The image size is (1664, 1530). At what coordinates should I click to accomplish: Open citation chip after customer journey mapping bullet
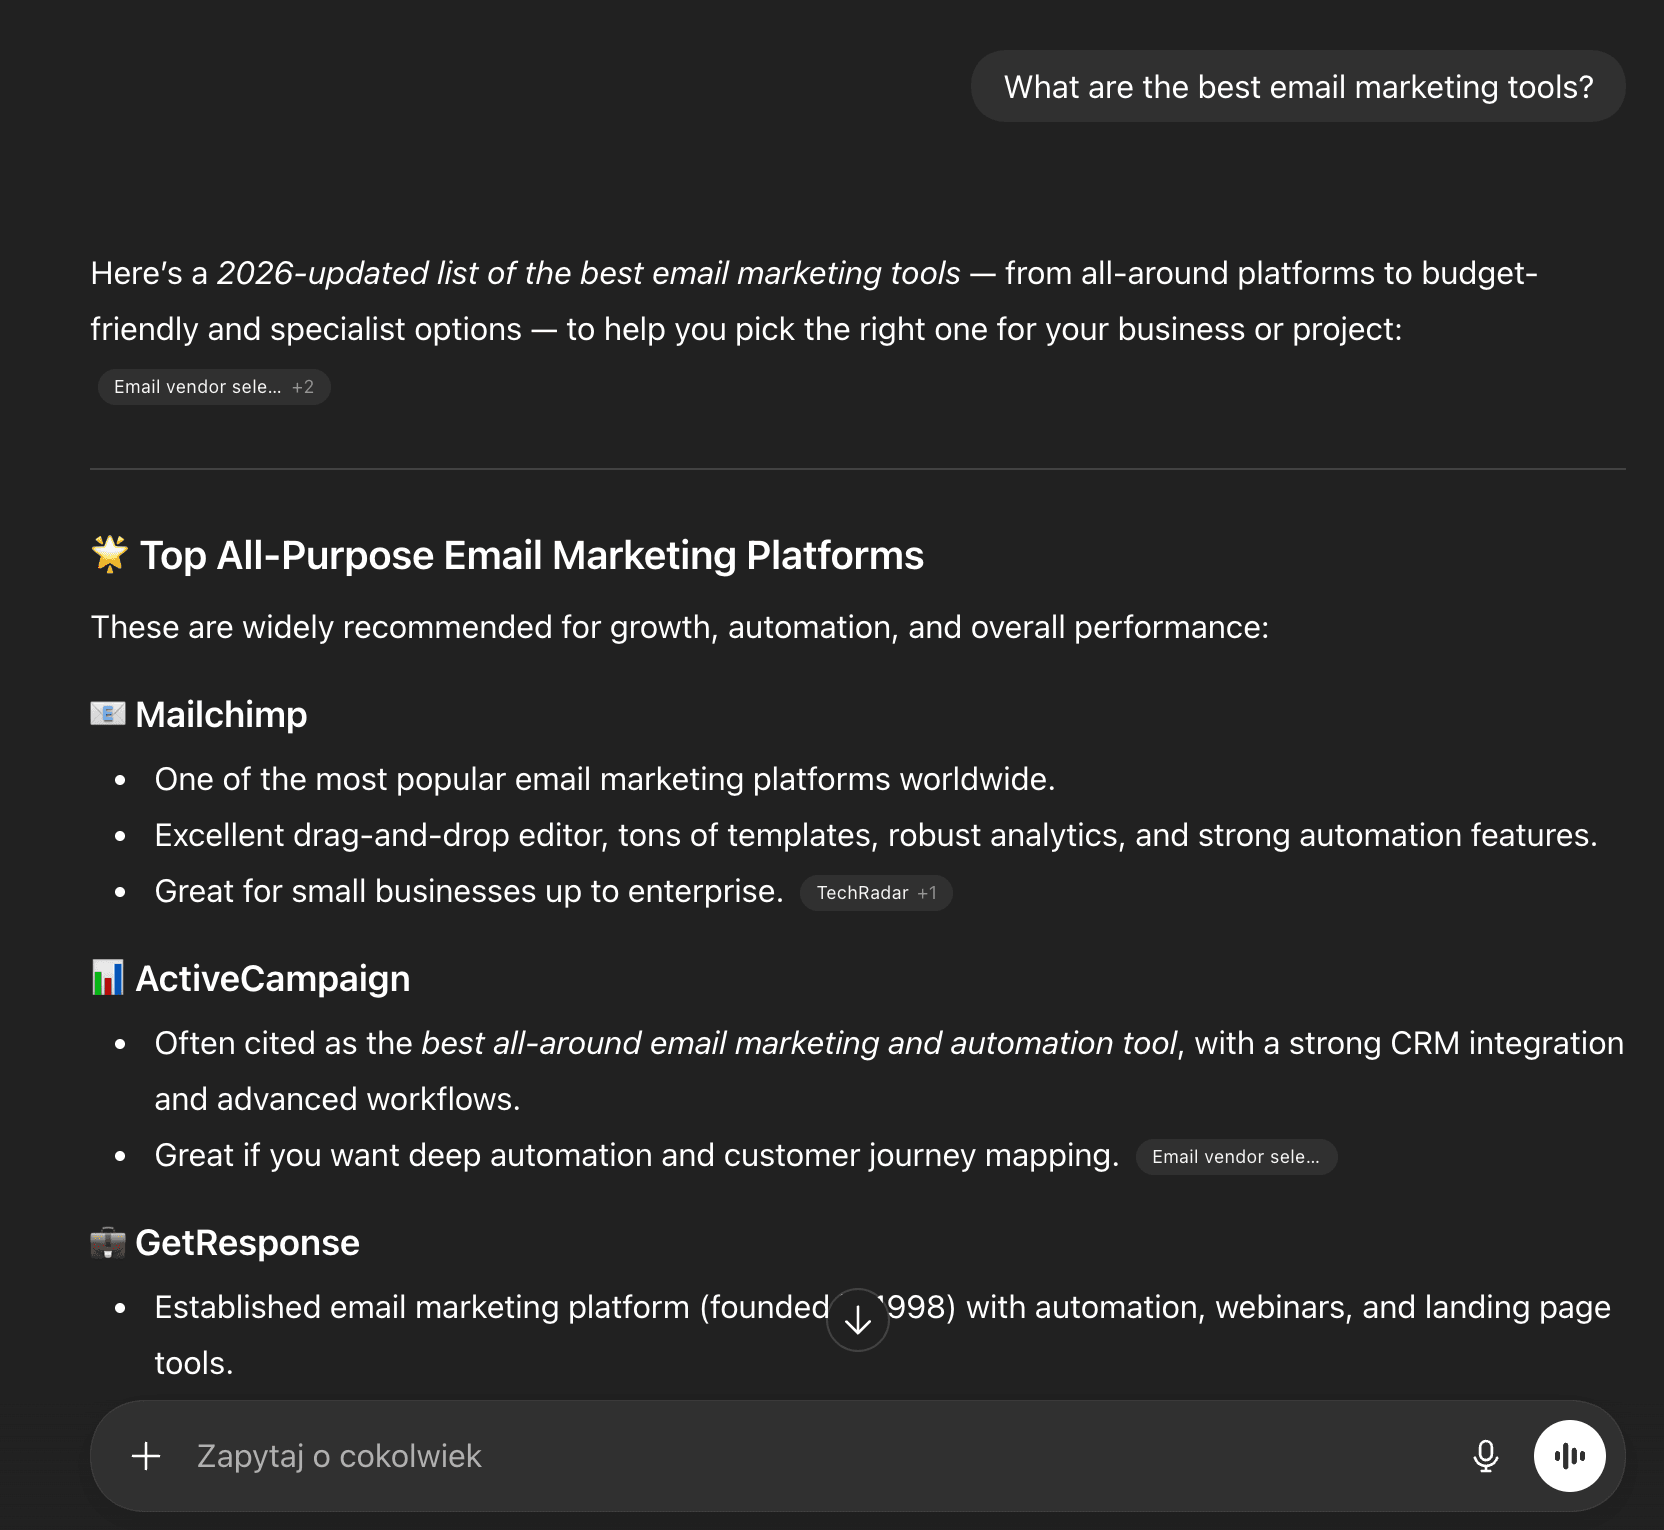pos(1236,1157)
